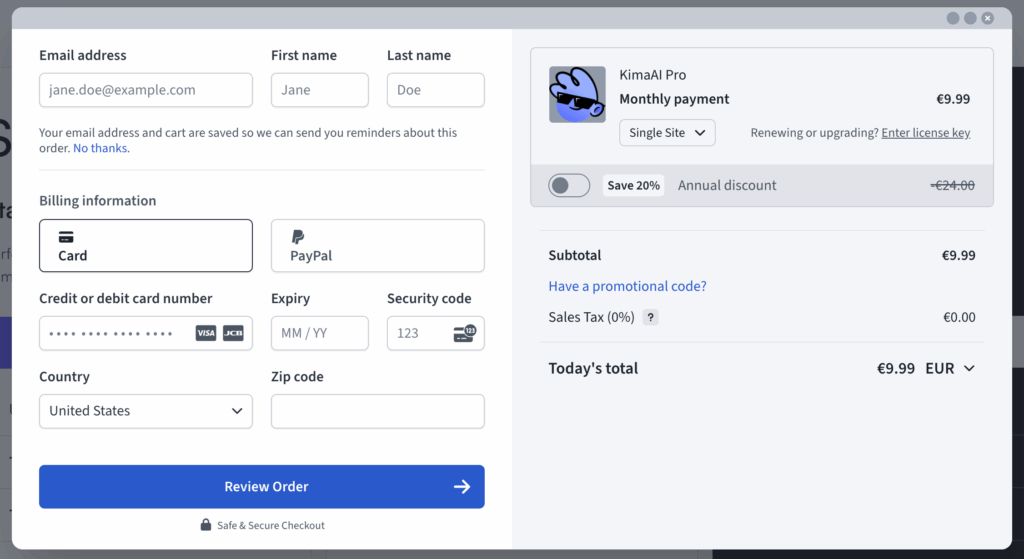Select the Card payment method
Image resolution: width=1024 pixels, height=559 pixels.
(146, 246)
